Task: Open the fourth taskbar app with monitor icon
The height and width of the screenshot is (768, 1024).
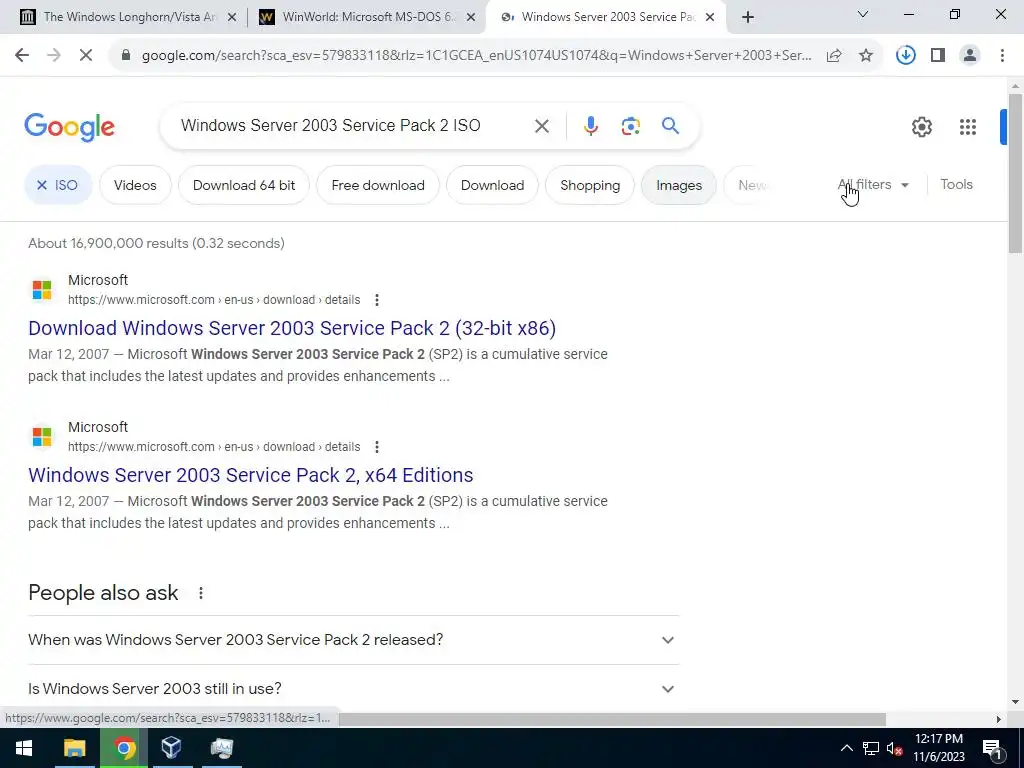Action: tap(222, 748)
